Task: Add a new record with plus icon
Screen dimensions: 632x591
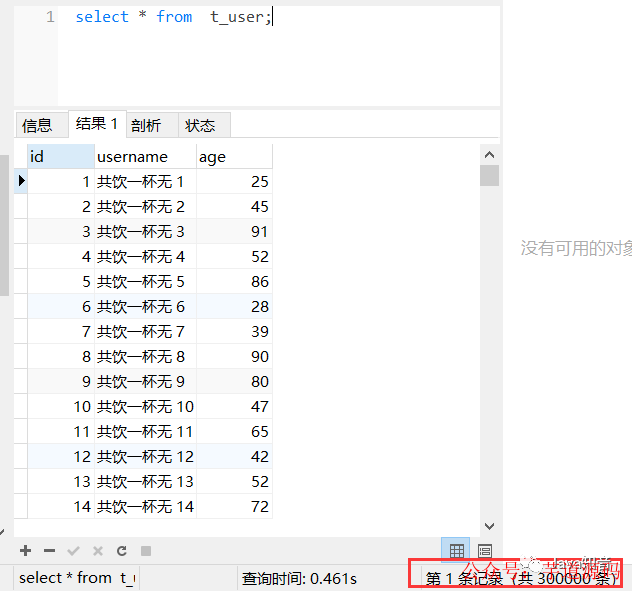Action: [25, 550]
